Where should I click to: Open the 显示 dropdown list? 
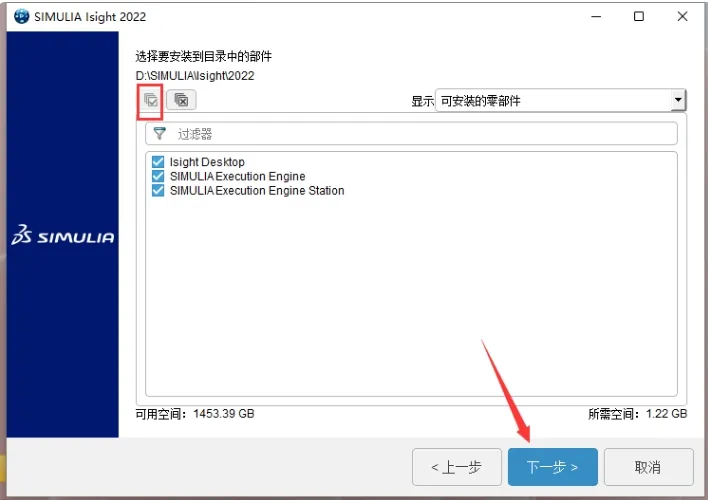tap(678, 100)
